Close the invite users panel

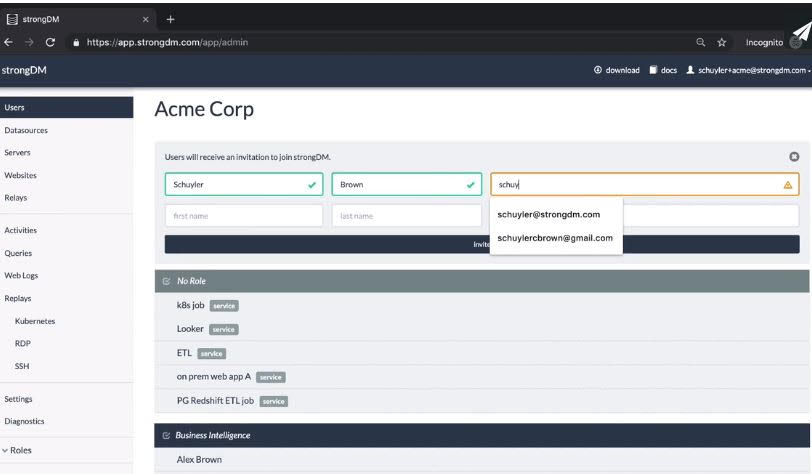pyautogui.click(x=794, y=156)
